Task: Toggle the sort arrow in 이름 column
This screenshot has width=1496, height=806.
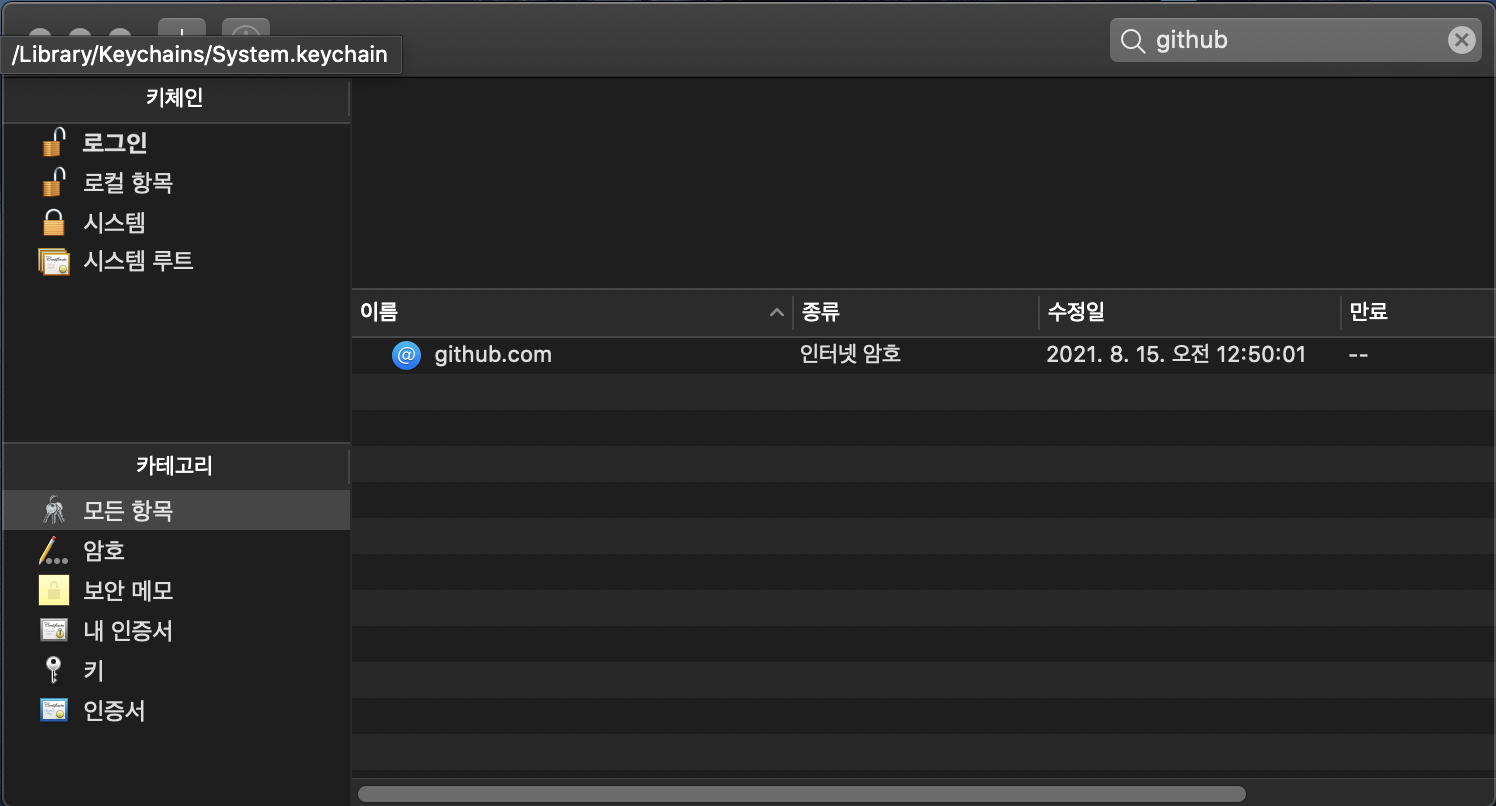Action: [776, 313]
